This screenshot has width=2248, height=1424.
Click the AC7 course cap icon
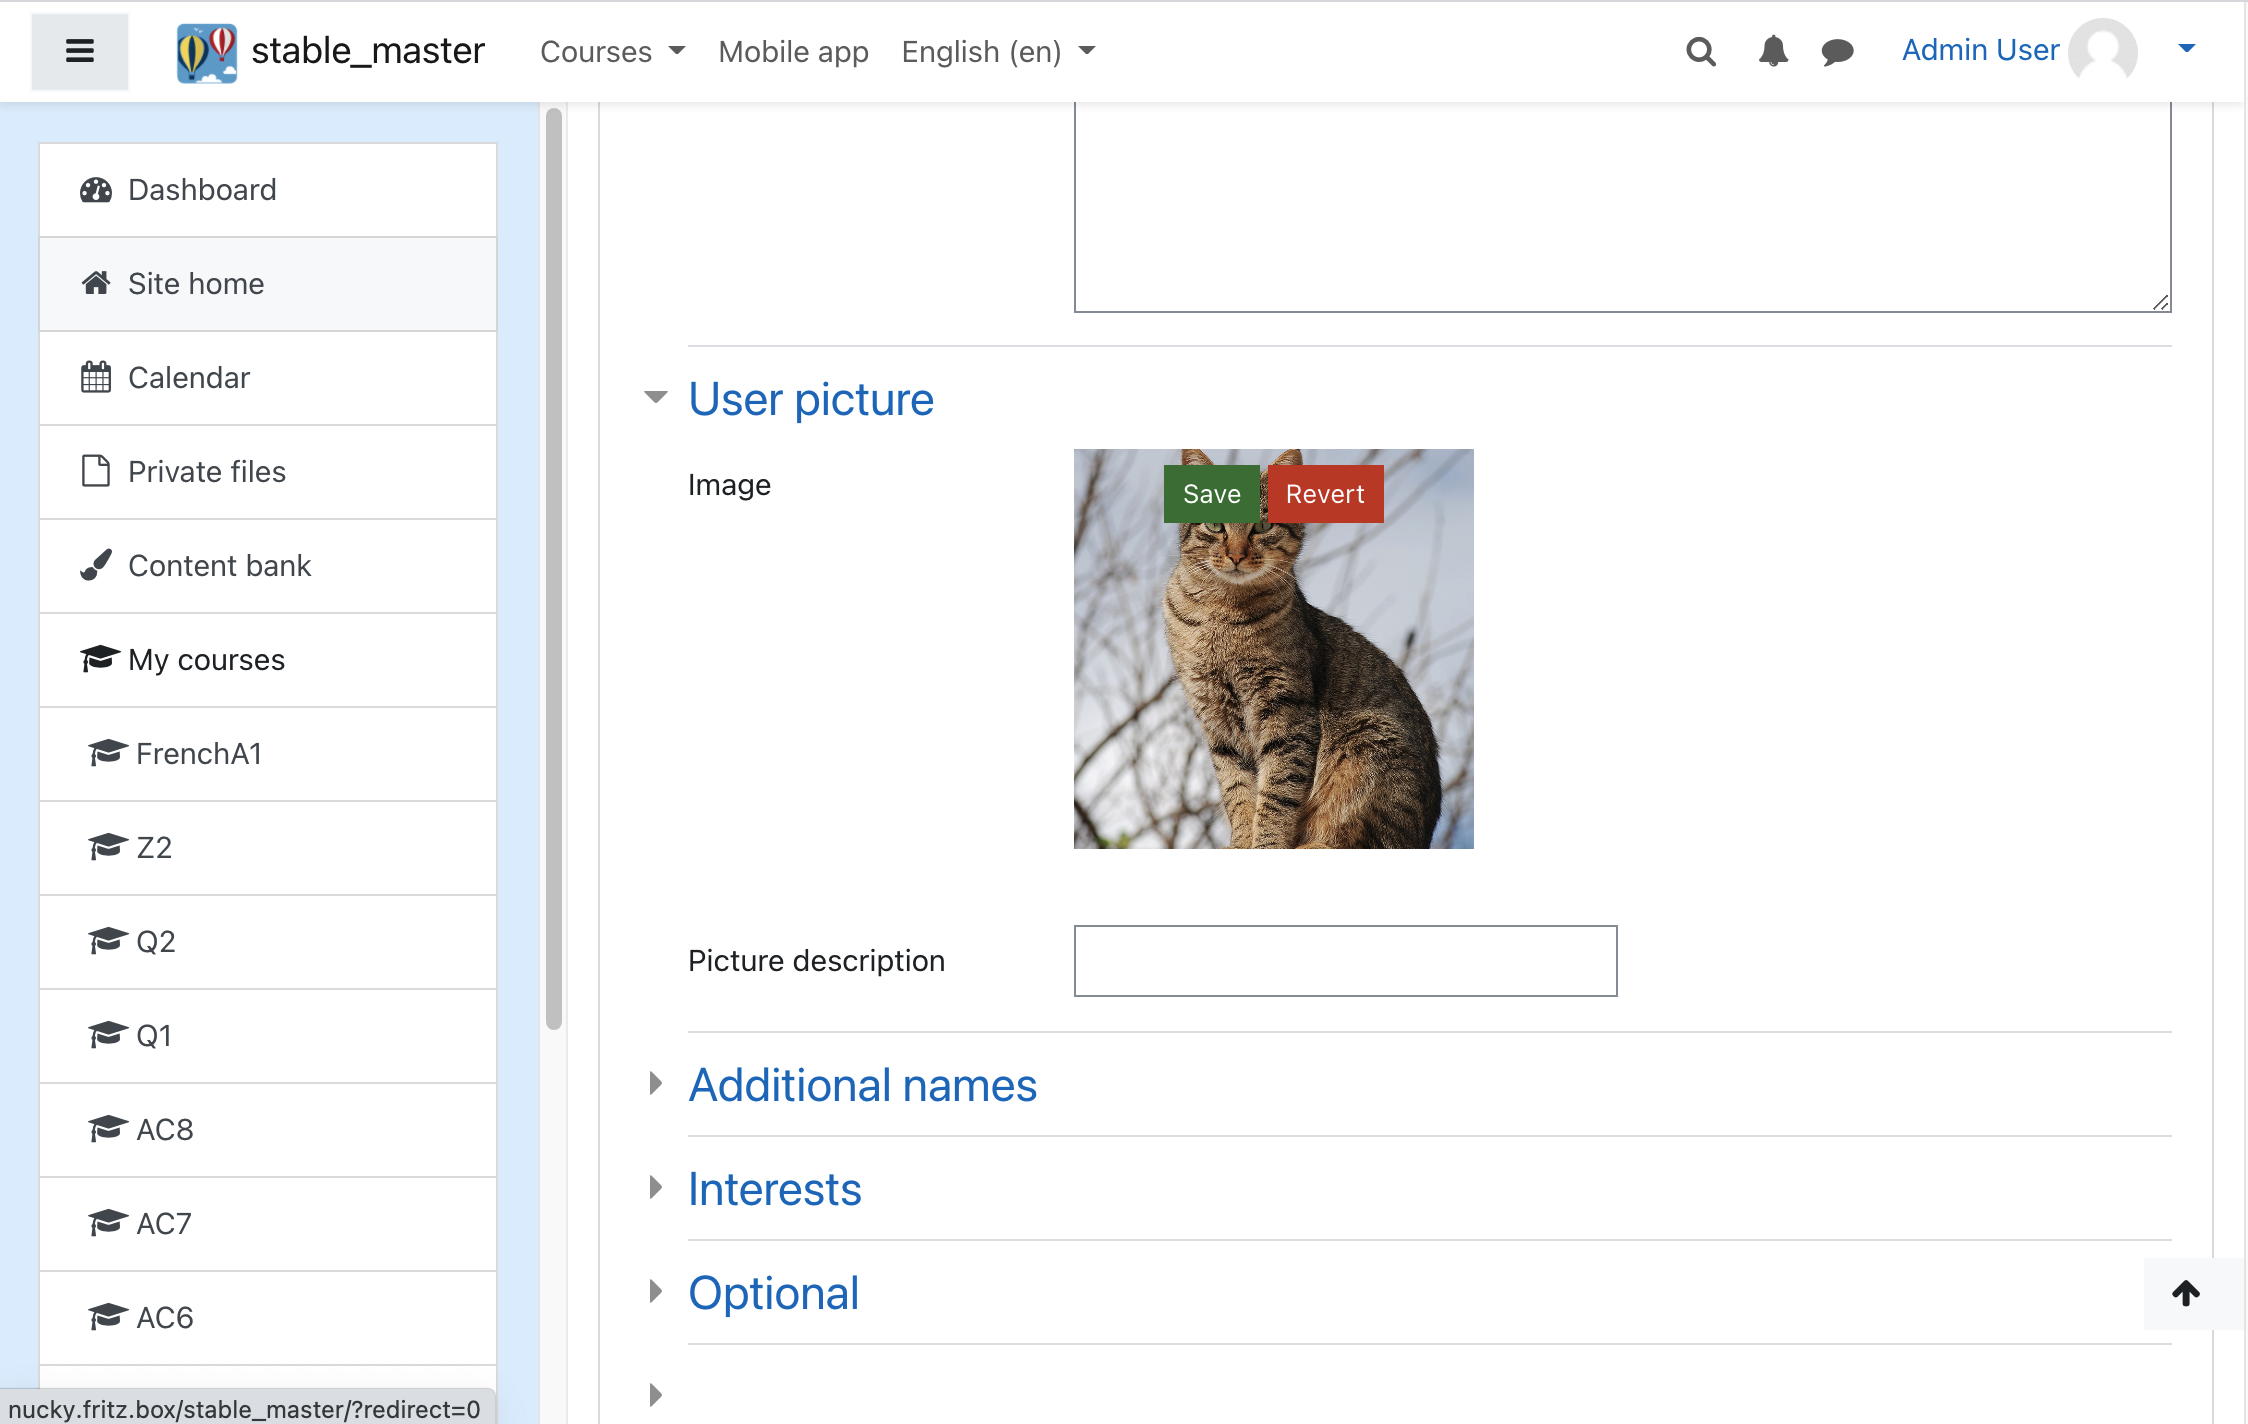coord(108,1223)
